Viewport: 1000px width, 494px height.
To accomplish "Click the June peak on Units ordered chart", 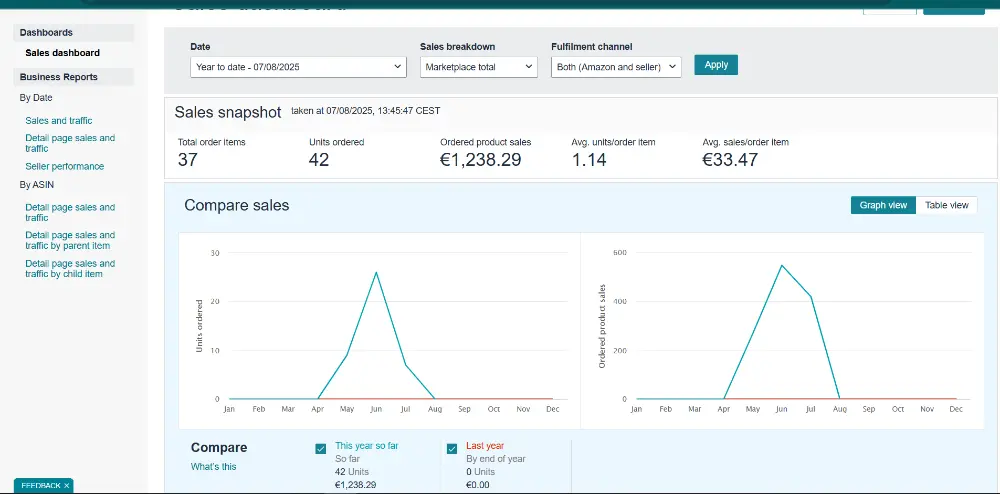I will [x=376, y=272].
